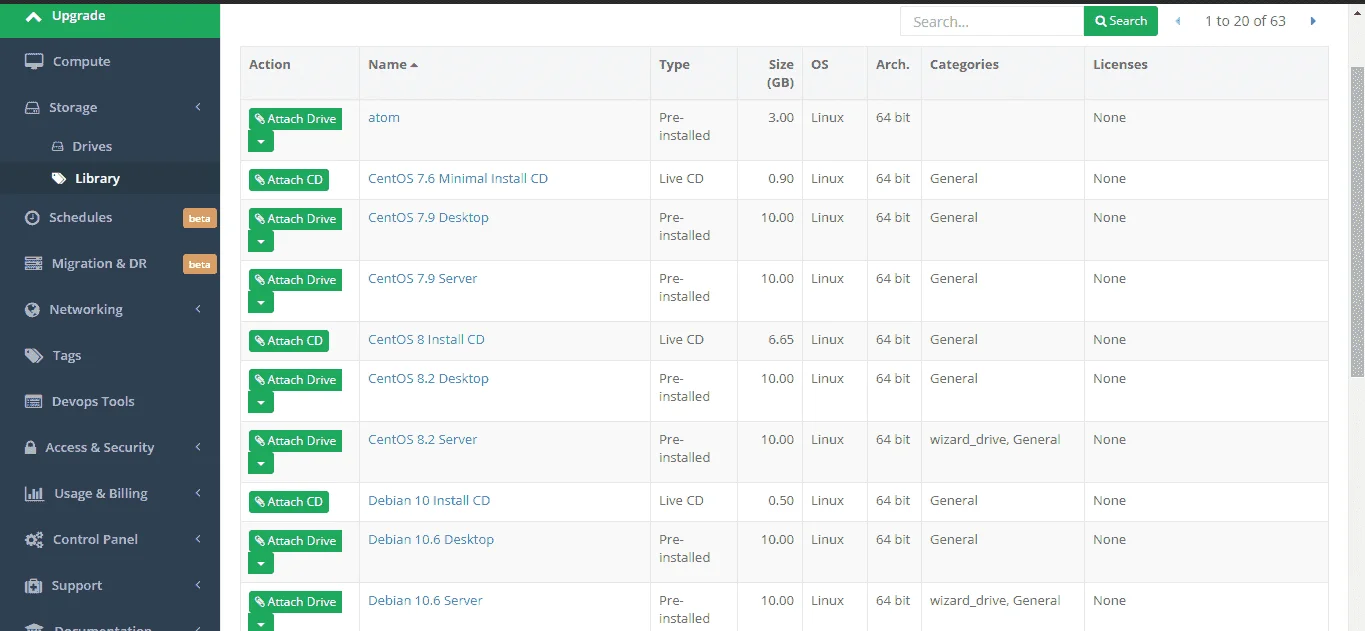Open Schedules in sidebar
The image size is (1365, 631).
pyautogui.click(x=110, y=217)
